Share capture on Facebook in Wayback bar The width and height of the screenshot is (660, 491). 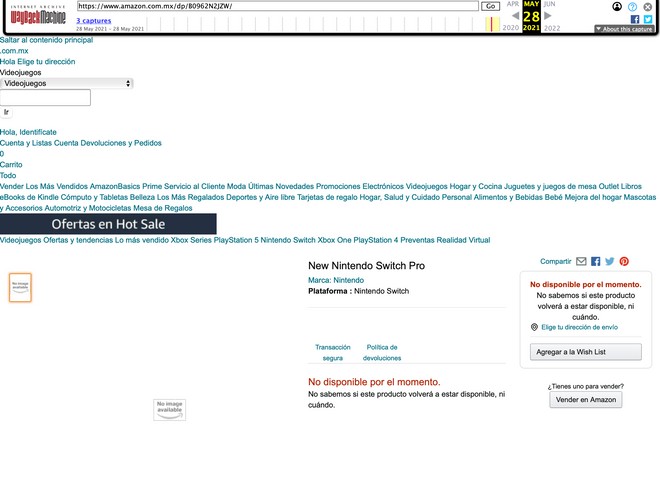(x=635, y=19)
